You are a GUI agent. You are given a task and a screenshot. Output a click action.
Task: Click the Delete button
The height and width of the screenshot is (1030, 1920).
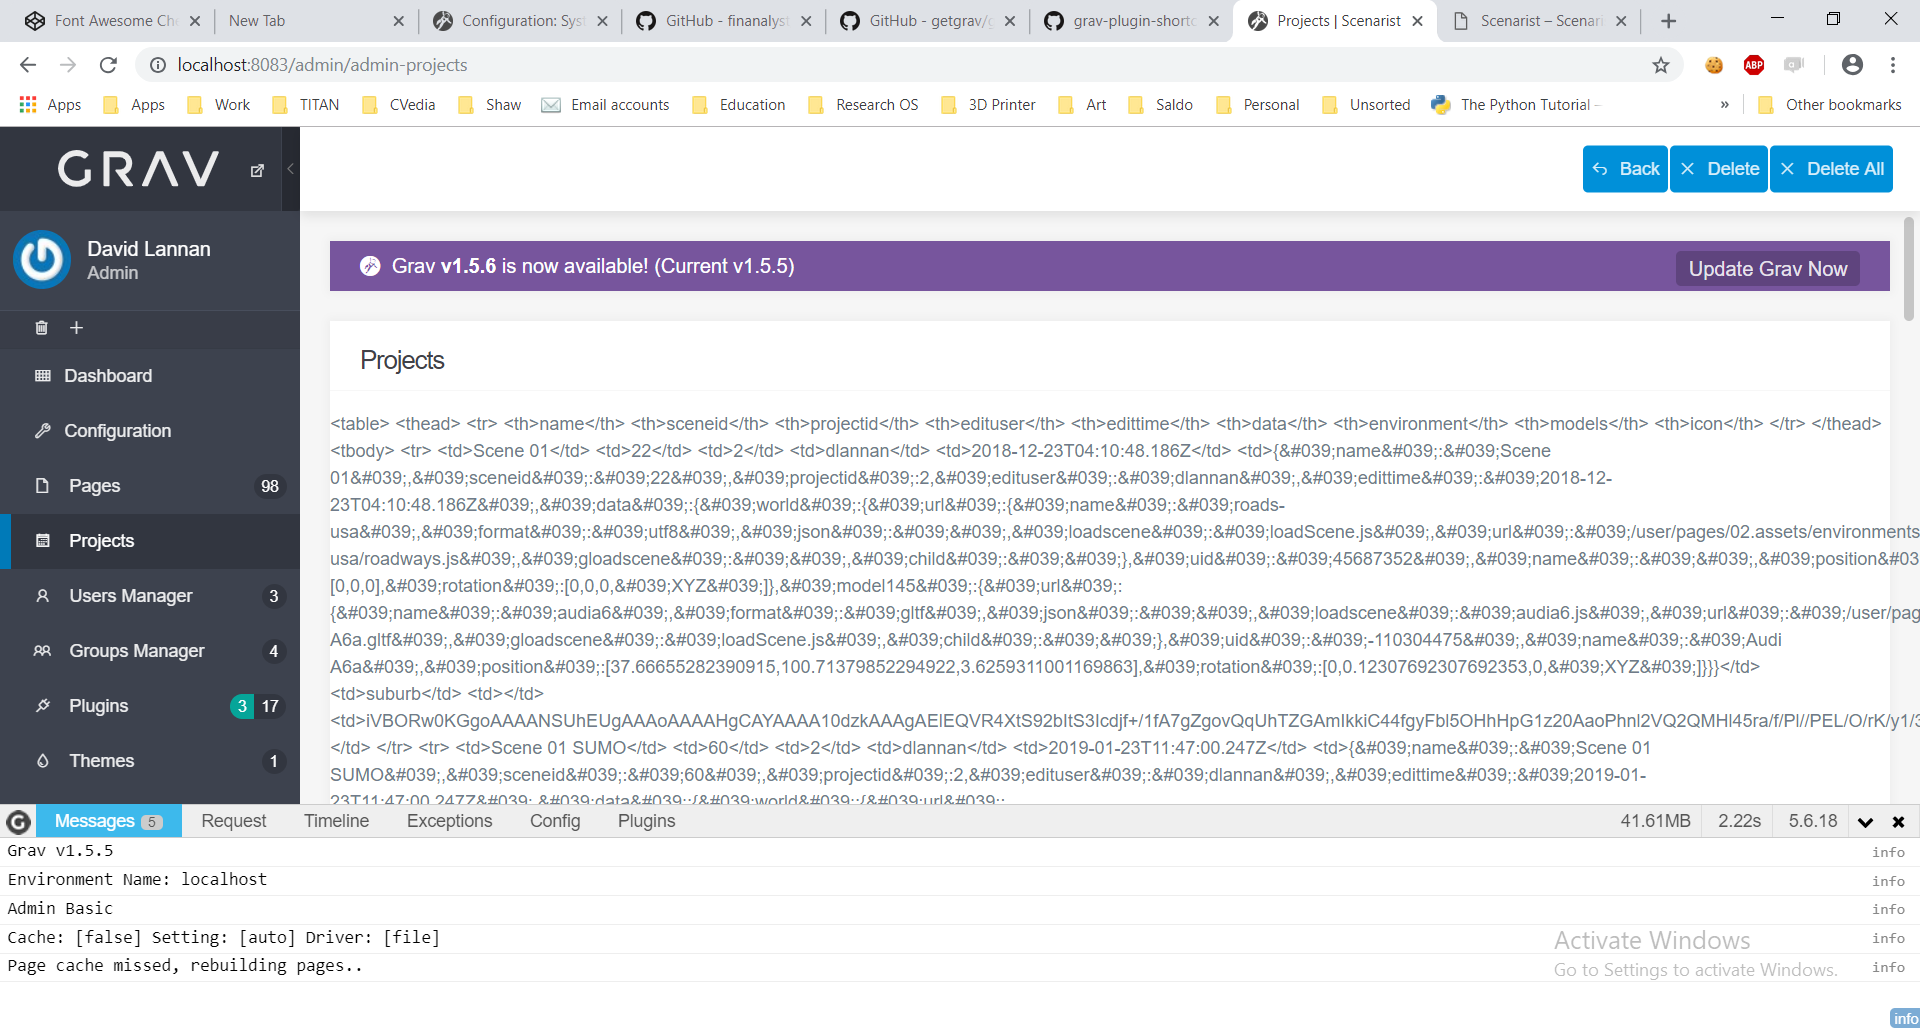click(1719, 169)
